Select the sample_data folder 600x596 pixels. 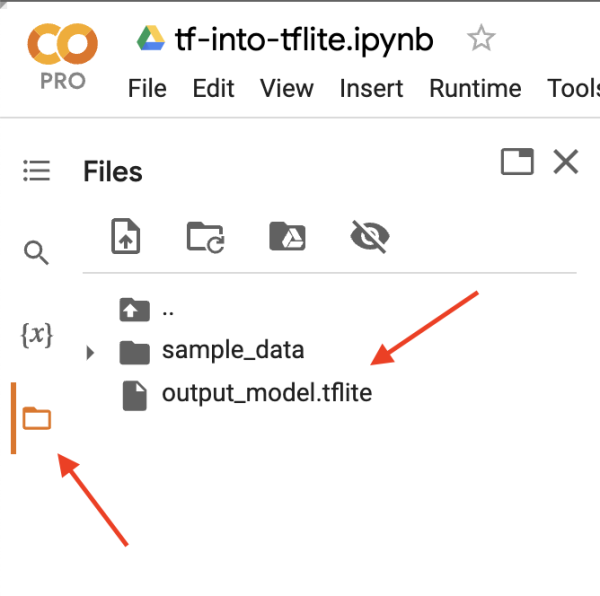pos(232,351)
